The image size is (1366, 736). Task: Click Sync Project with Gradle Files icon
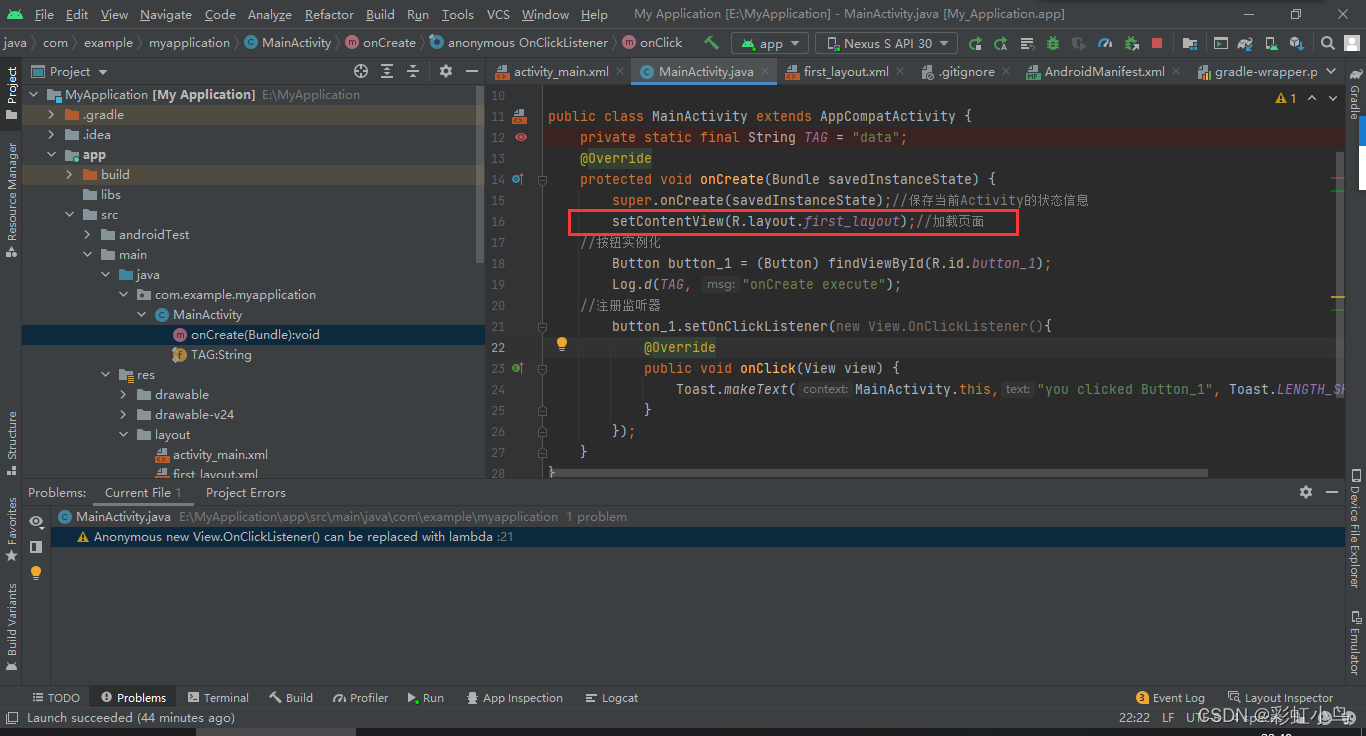click(1245, 43)
